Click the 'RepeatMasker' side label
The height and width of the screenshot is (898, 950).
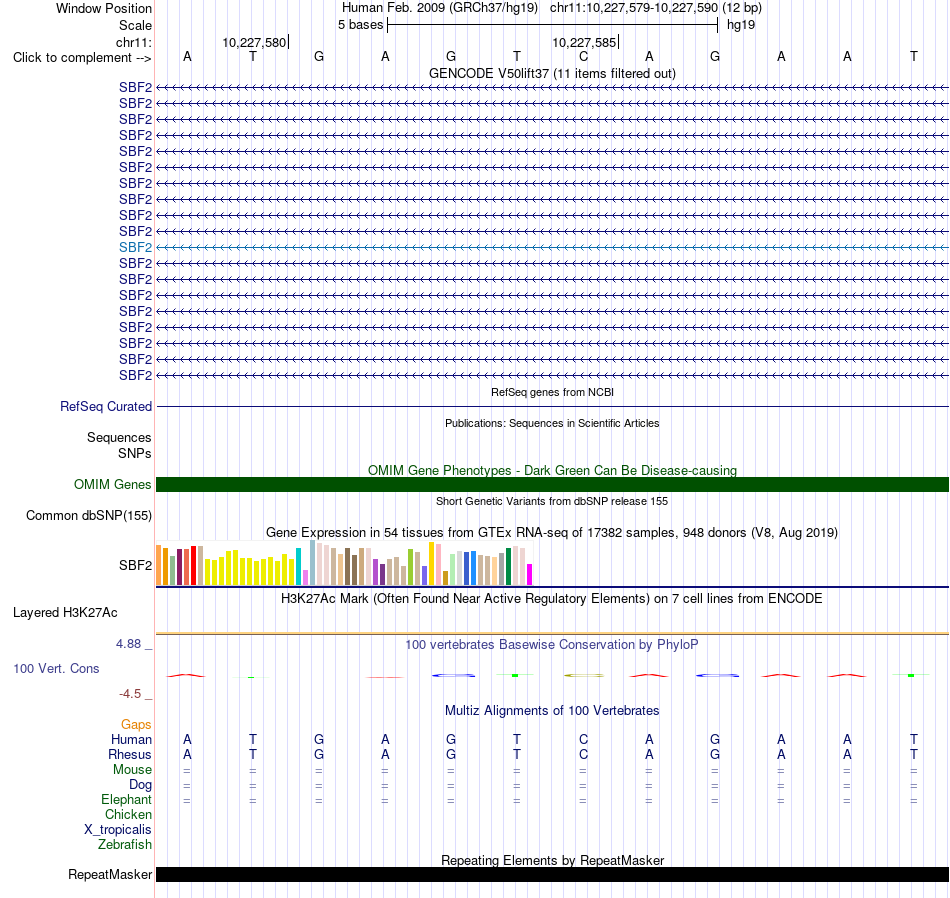110,874
